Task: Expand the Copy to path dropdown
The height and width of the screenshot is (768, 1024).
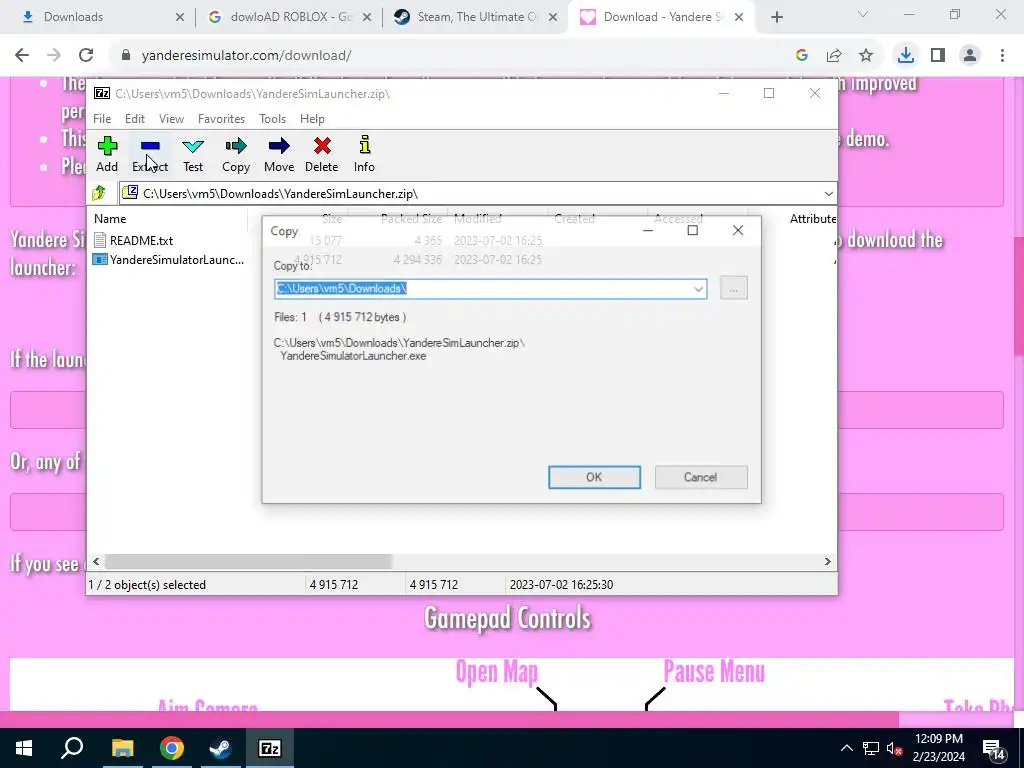Action: (698, 289)
